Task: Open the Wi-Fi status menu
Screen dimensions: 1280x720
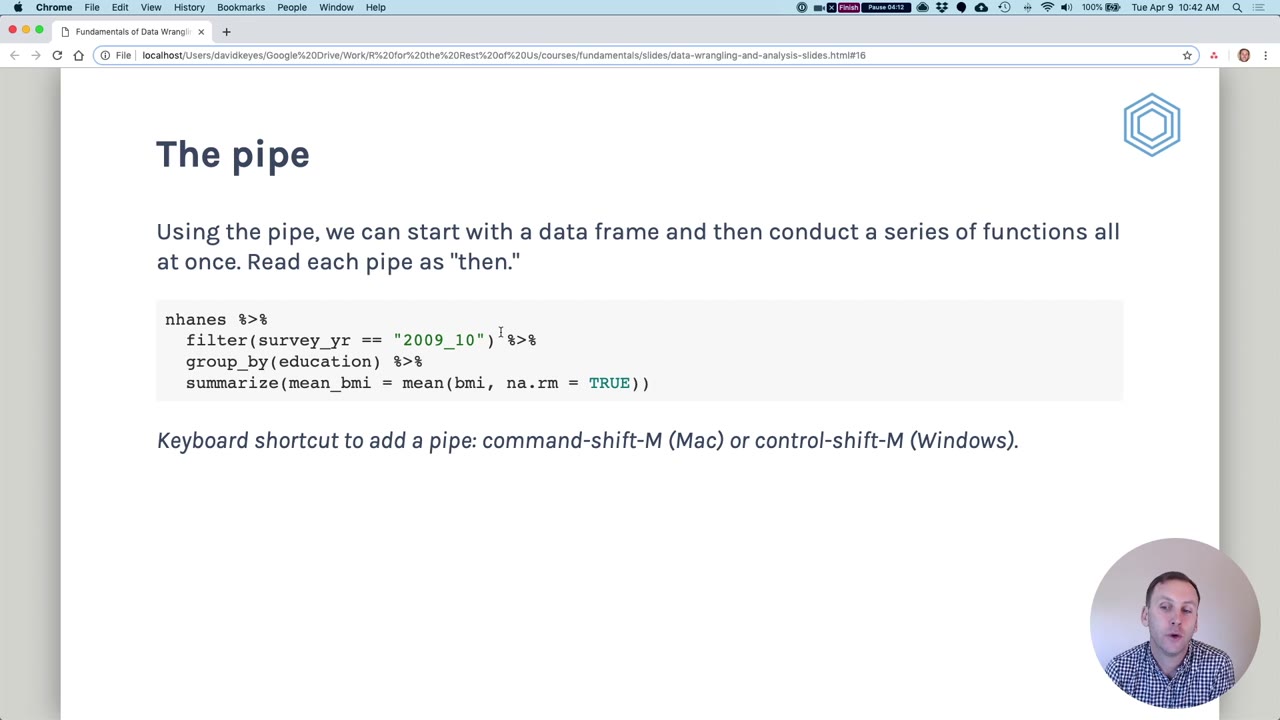Action: click(x=1047, y=7)
